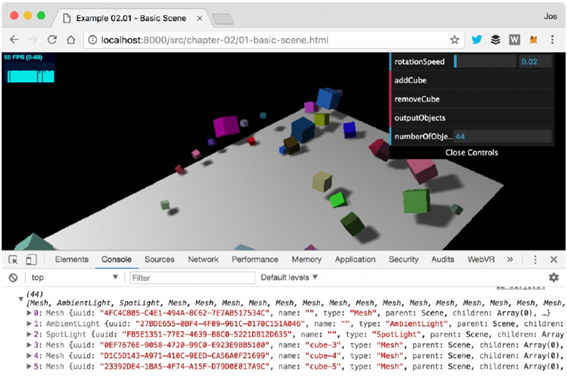The width and height of the screenshot is (567, 386).
Task: Bookmark page with the star icon
Action: (455, 40)
